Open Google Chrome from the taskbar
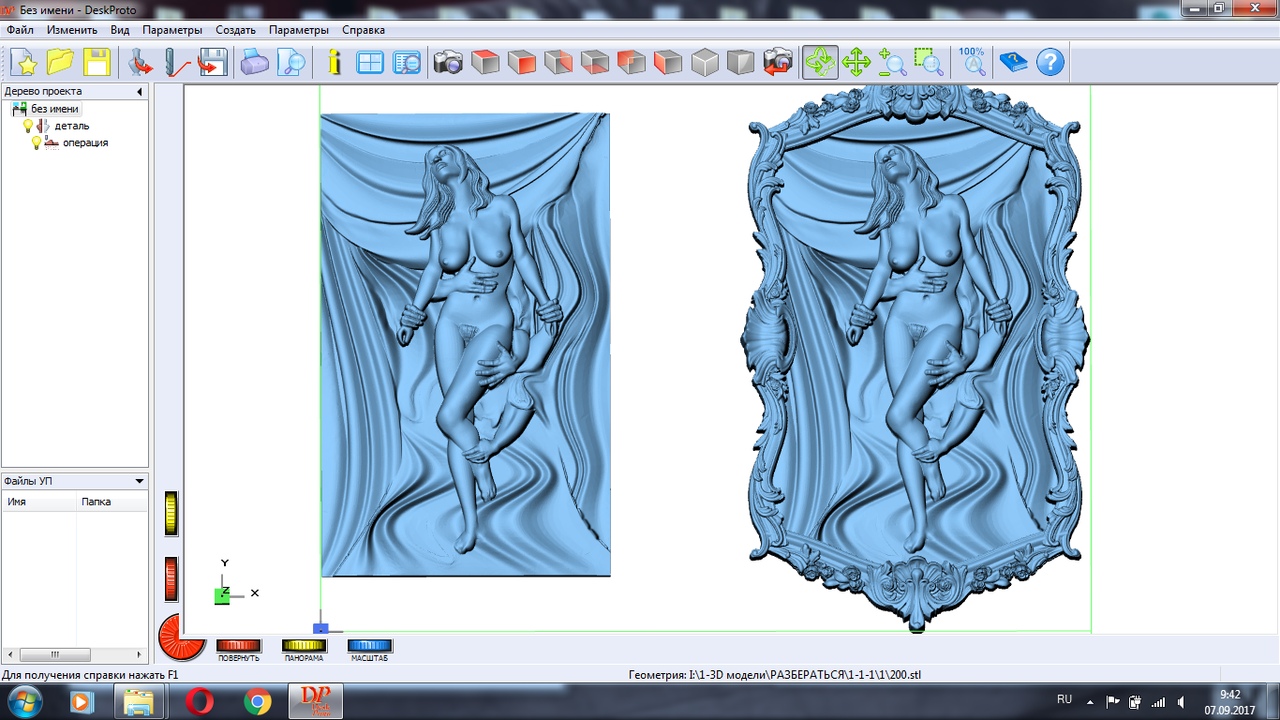 (257, 703)
